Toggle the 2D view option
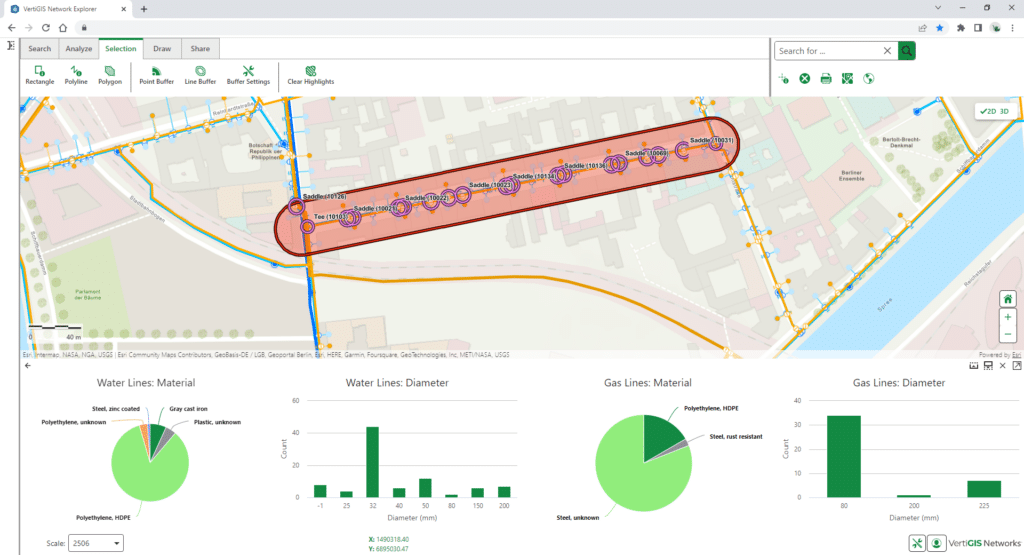1024x555 pixels. [987, 111]
